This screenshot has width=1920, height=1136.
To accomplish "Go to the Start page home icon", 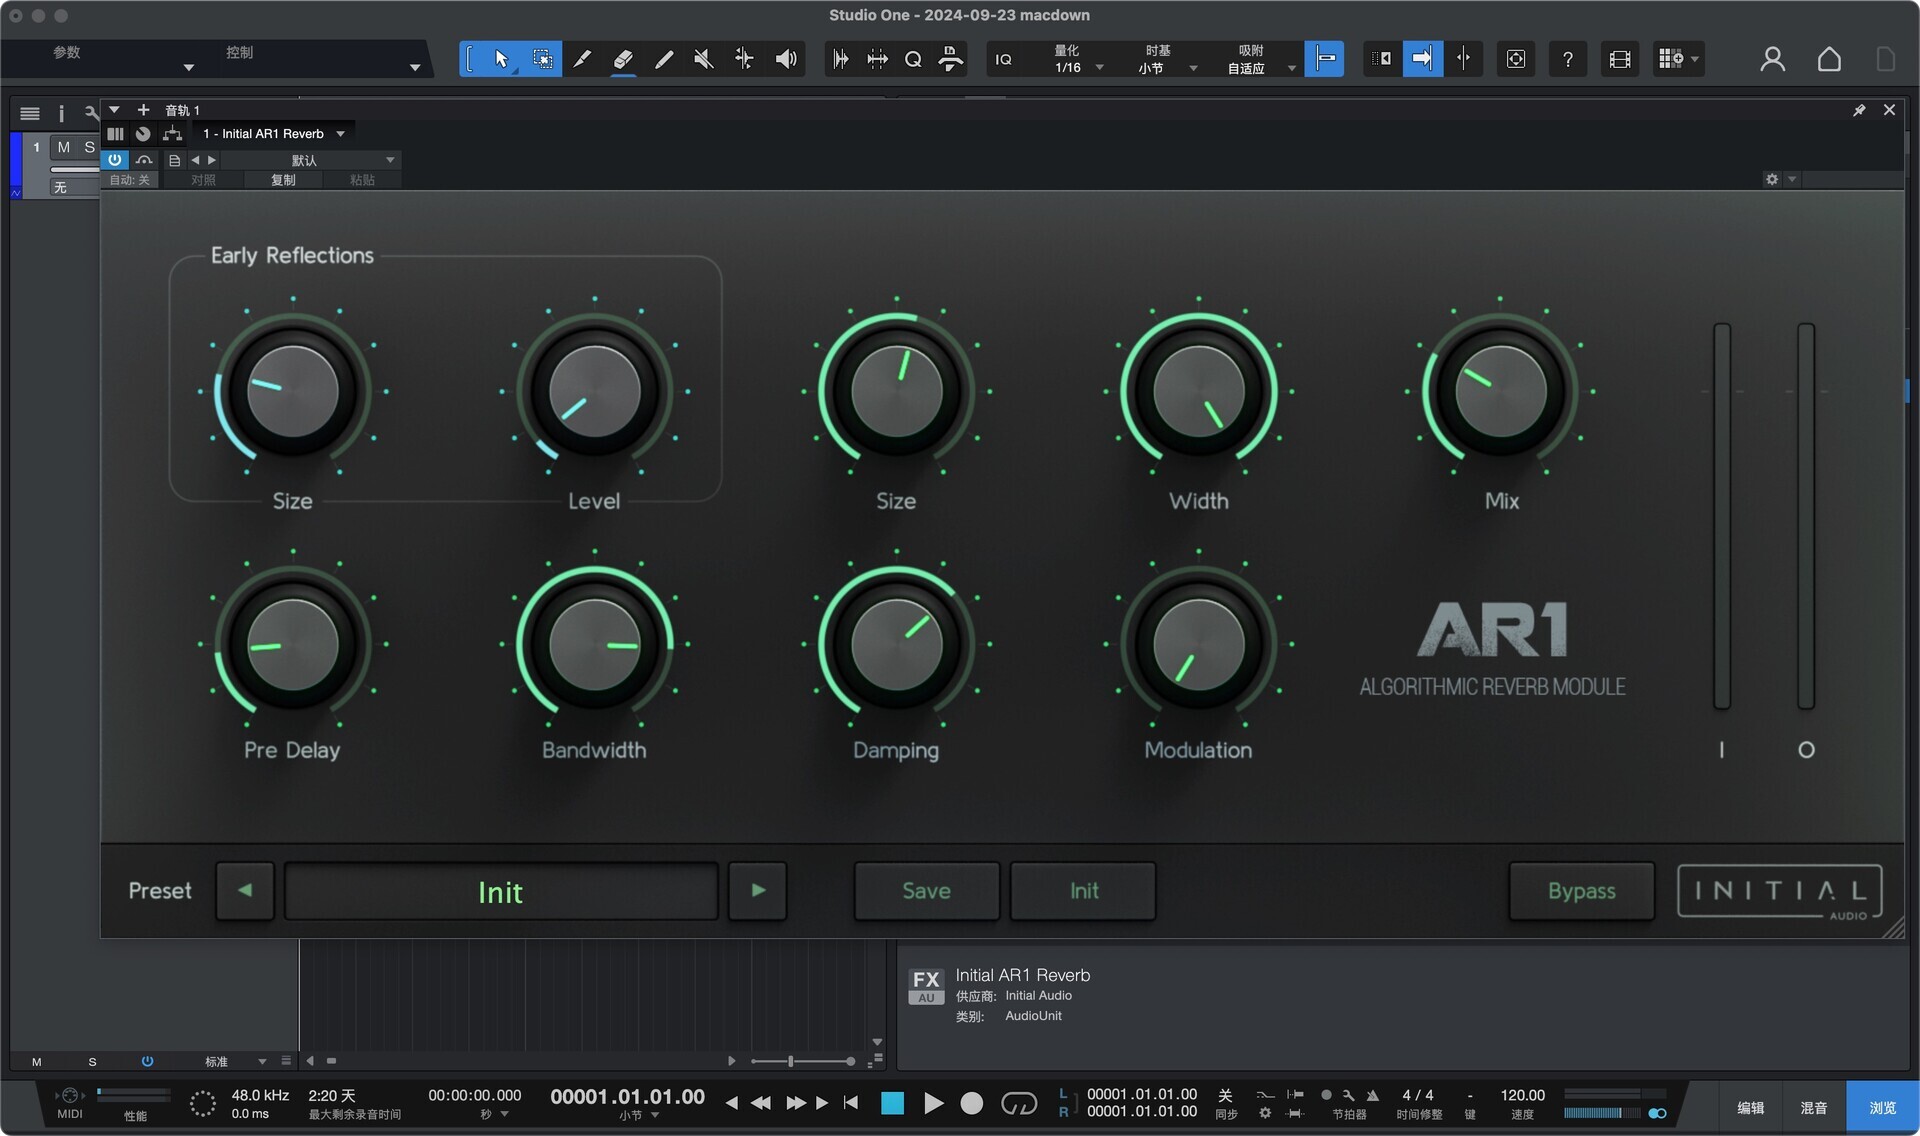I will click(1829, 59).
